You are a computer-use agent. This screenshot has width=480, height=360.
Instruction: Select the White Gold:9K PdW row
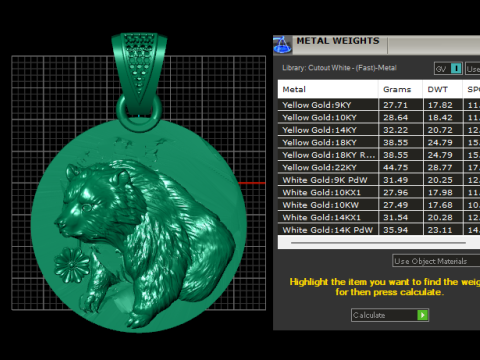[379, 180]
